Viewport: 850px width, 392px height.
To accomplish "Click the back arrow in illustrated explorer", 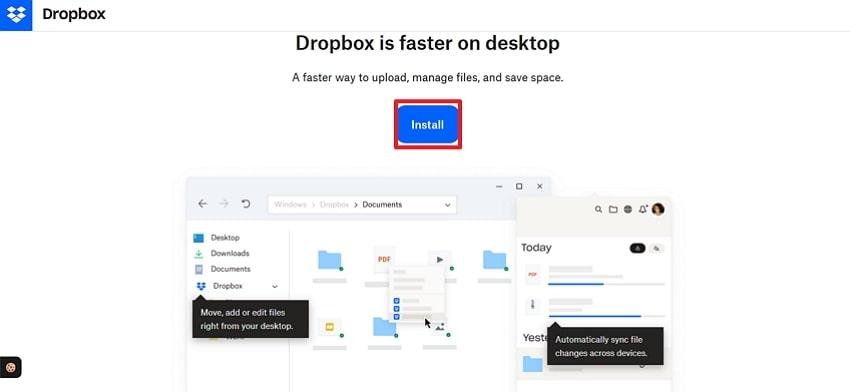I will 203,204.
